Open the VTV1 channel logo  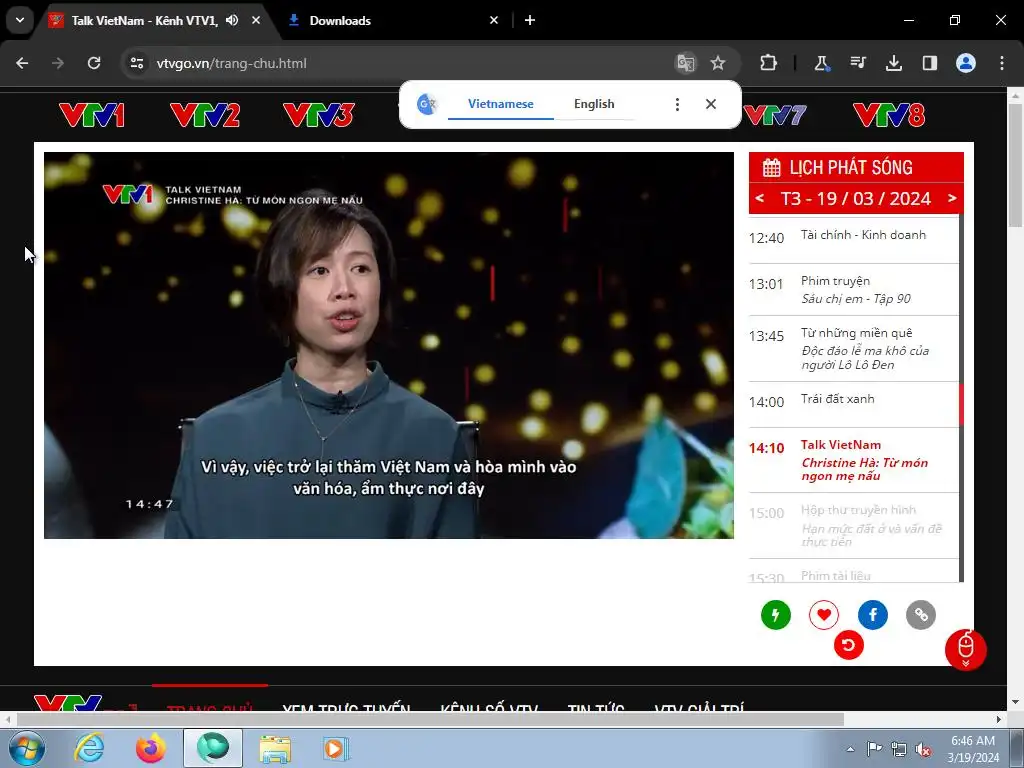click(91, 115)
